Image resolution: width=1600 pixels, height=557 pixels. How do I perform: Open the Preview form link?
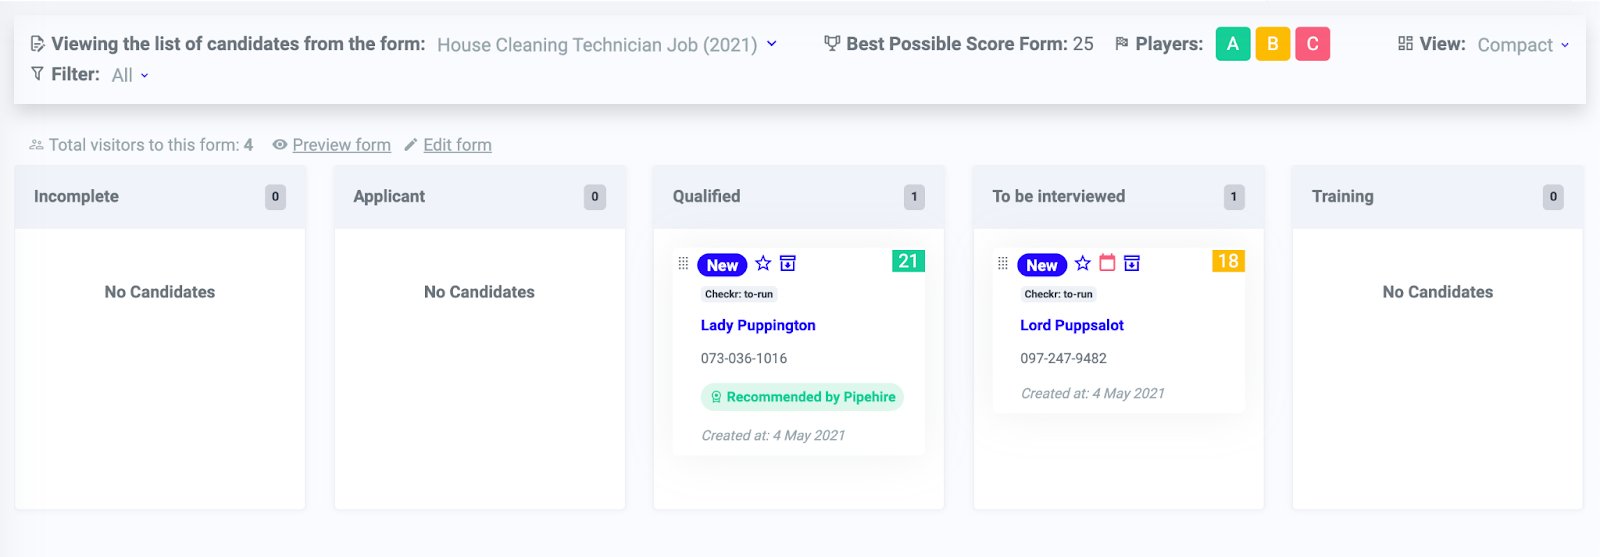coord(341,145)
